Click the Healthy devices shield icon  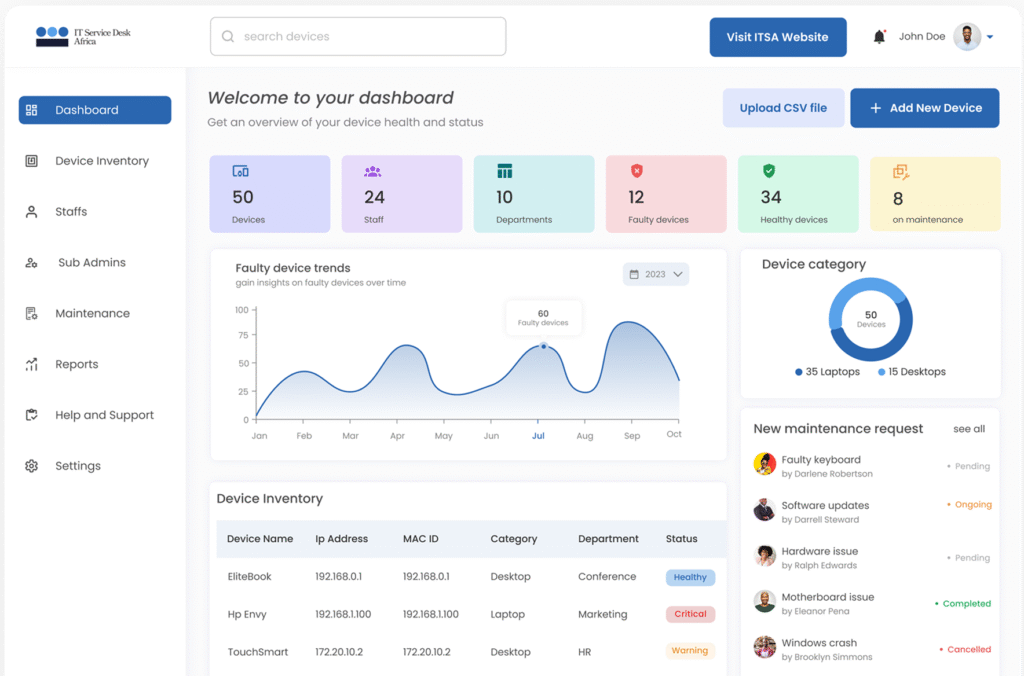point(769,171)
